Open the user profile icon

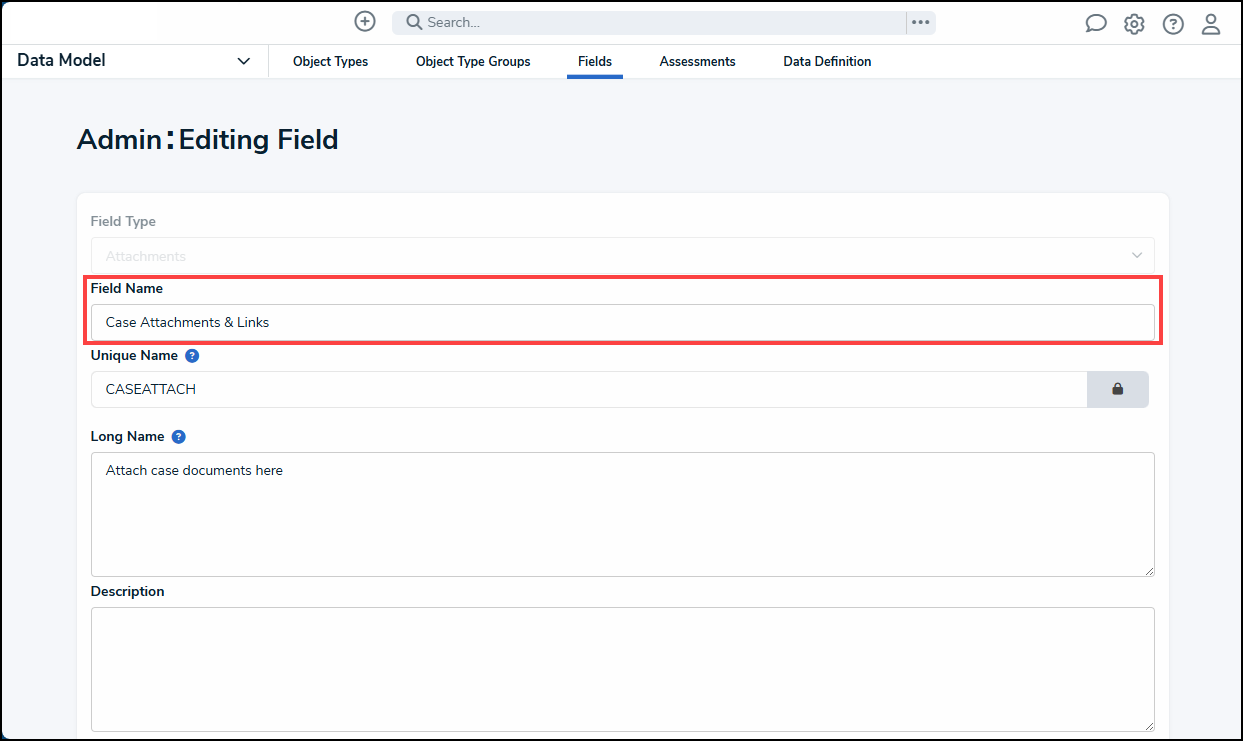[x=1211, y=23]
